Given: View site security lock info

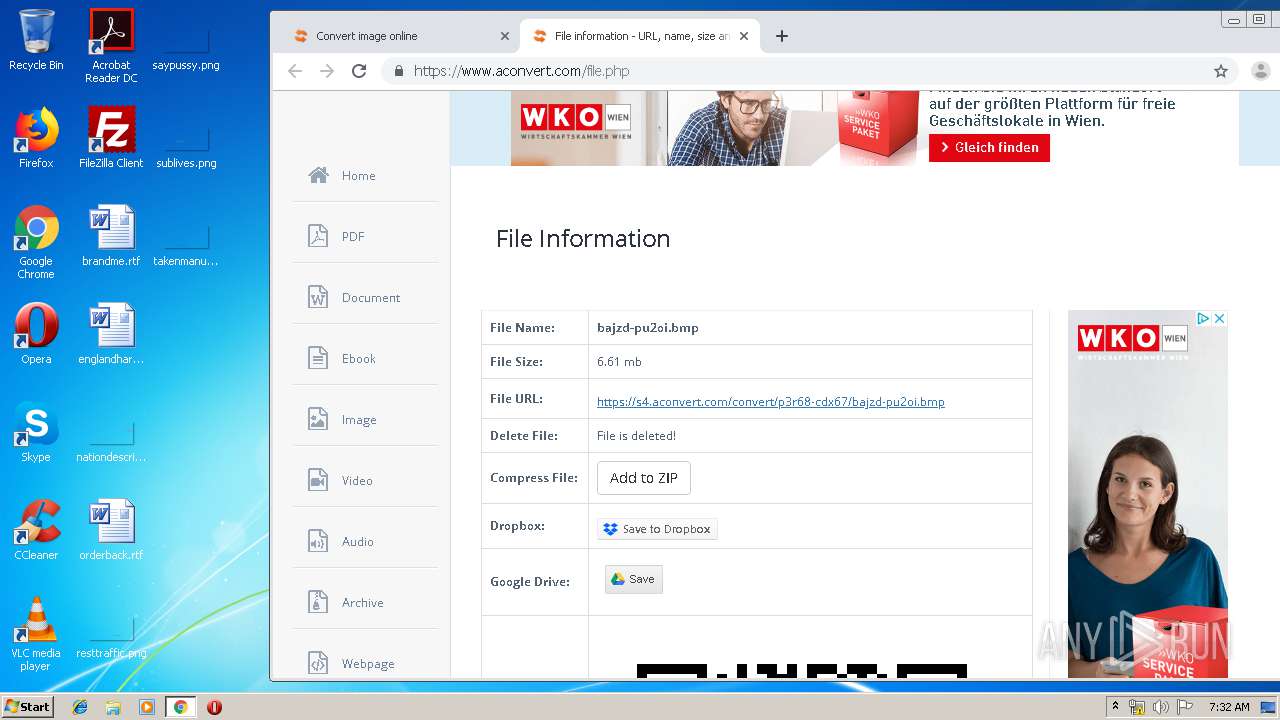Looking at the screenshot, I should (x=399, y=71).
